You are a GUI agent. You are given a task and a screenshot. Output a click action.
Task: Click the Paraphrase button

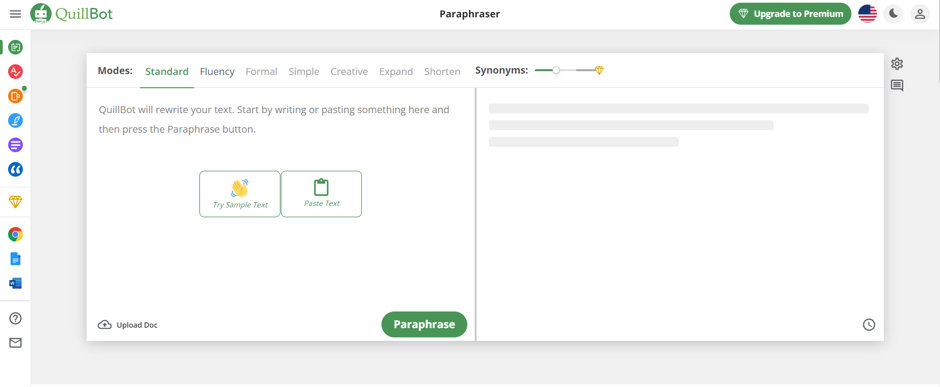[x=424, y=324]
